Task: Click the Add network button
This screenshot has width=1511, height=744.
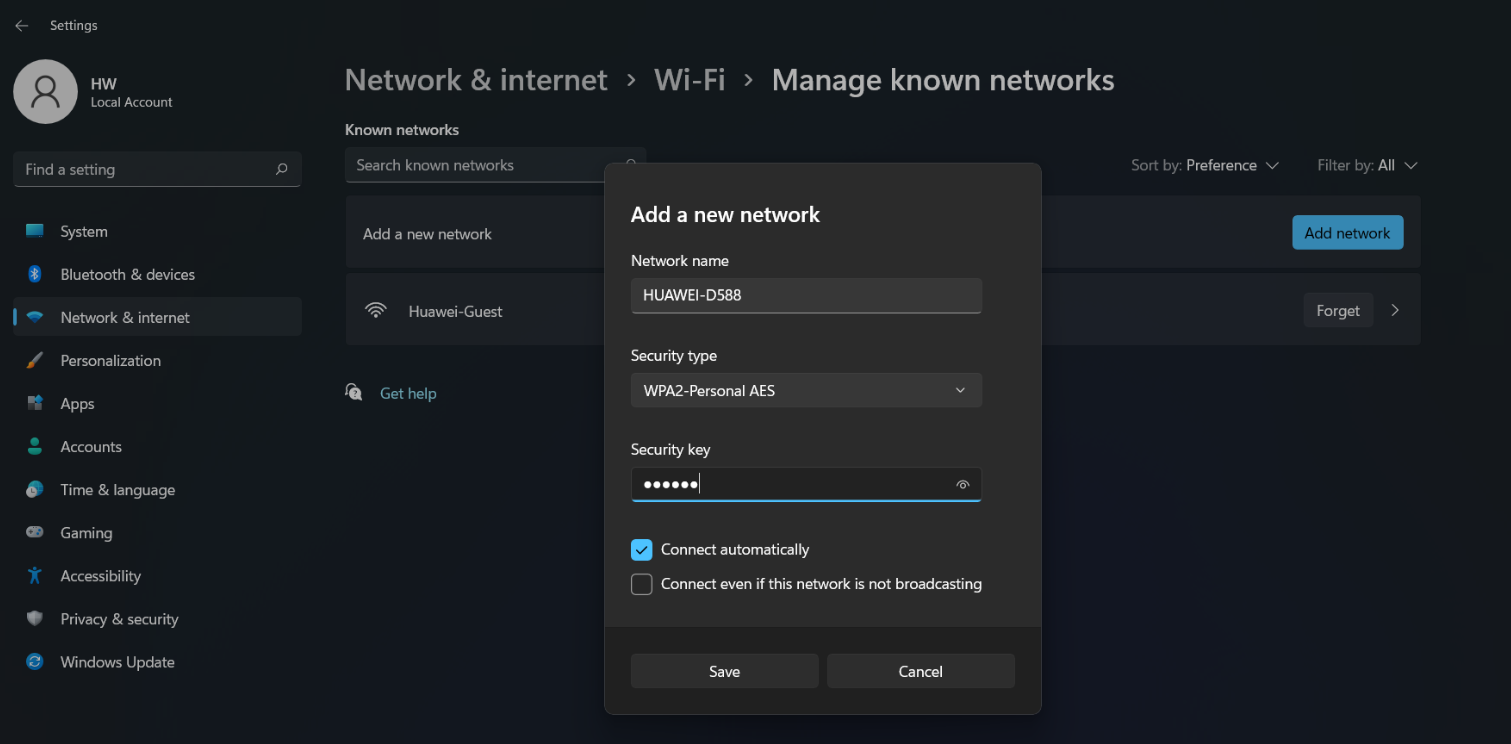Action: pos(1347,233)
